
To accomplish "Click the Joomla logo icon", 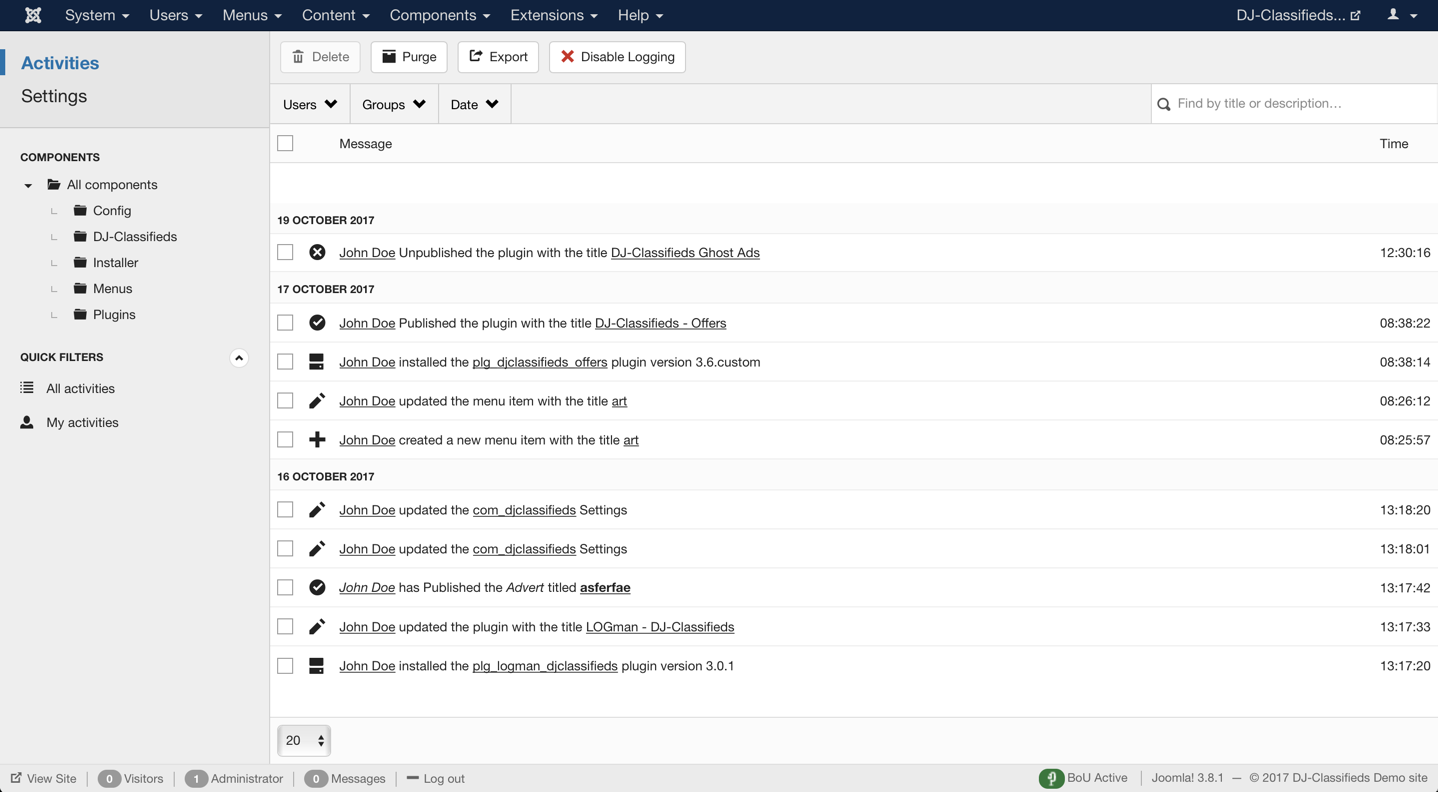I will click(x=33, y=15).
